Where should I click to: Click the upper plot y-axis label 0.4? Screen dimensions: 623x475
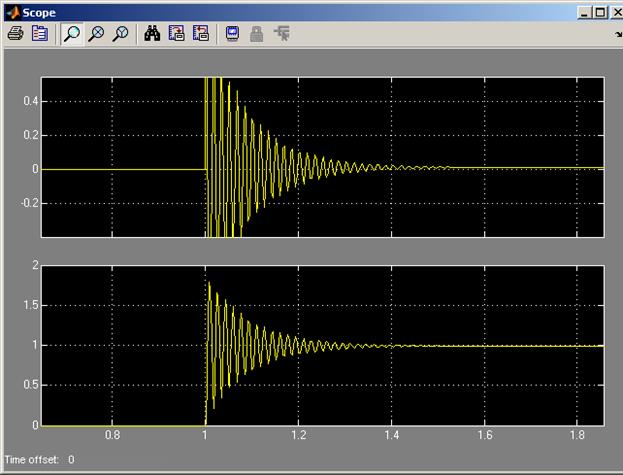pyautogui.click(x=31, y=101)
